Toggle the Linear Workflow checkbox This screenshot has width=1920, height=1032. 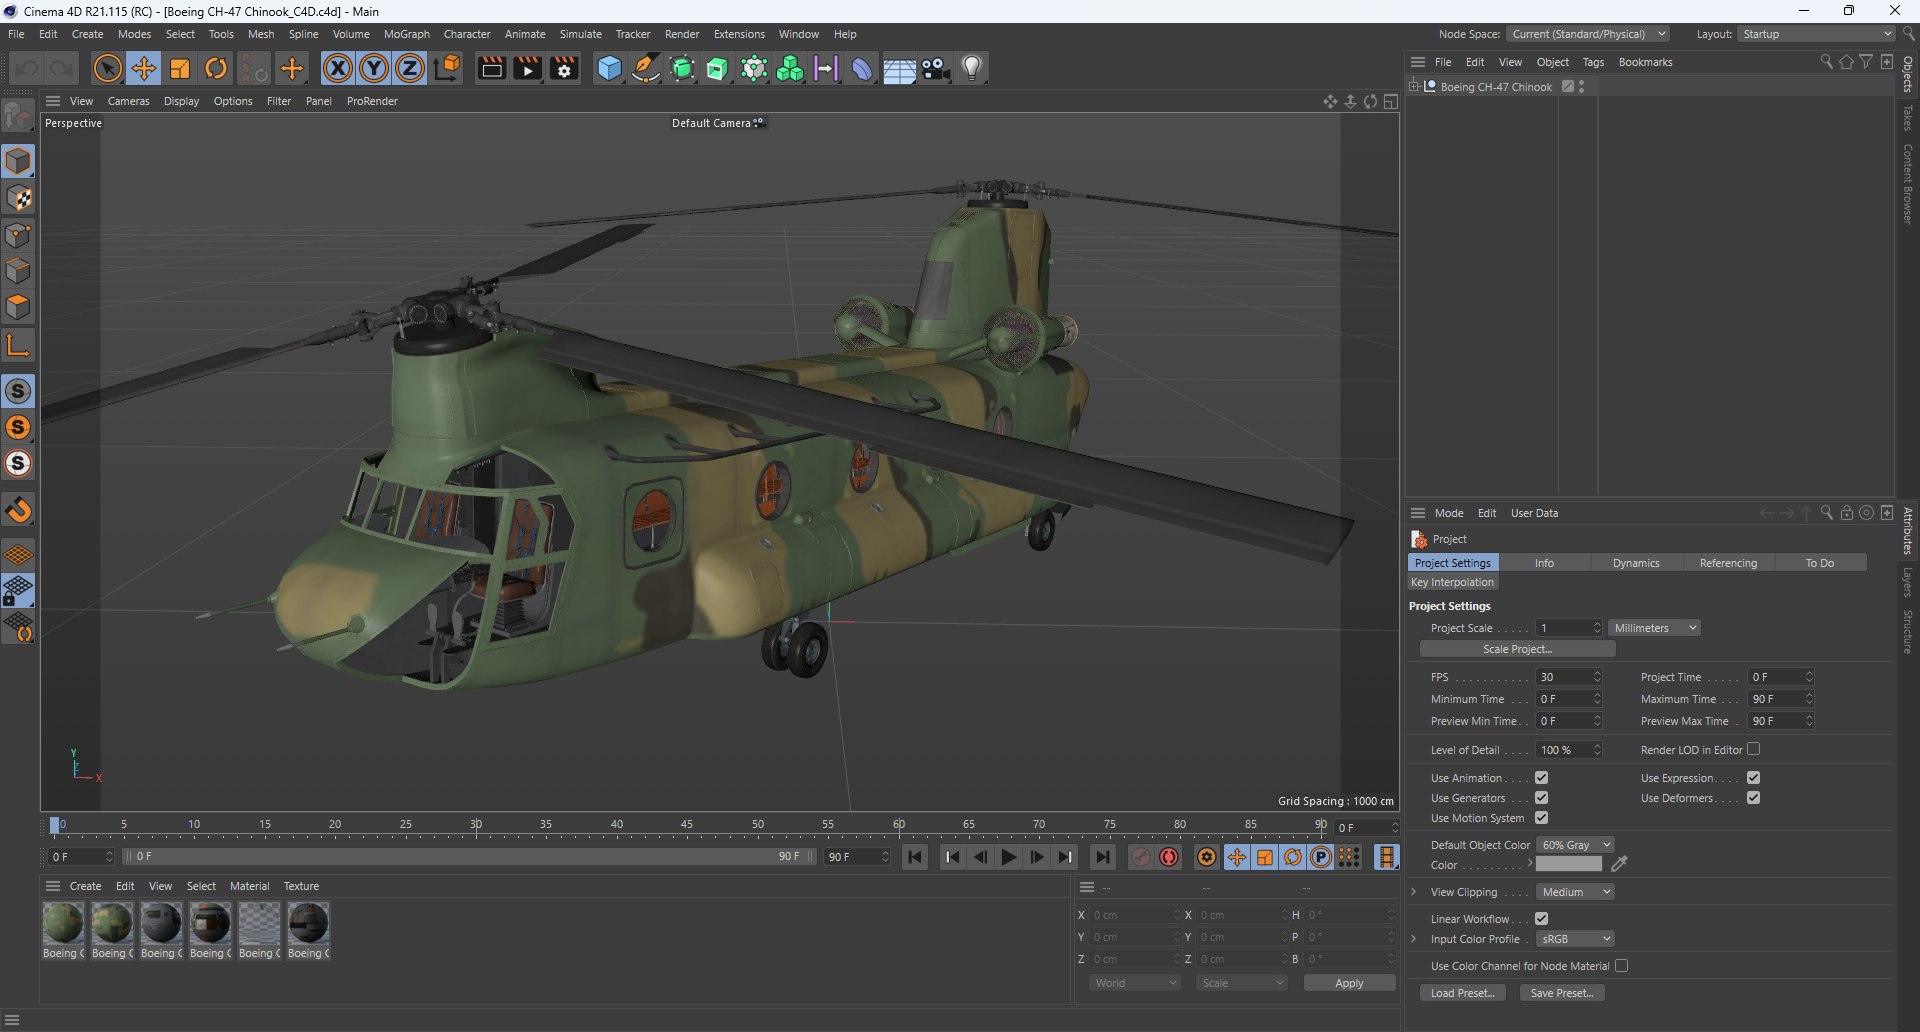coord(1541,919)
